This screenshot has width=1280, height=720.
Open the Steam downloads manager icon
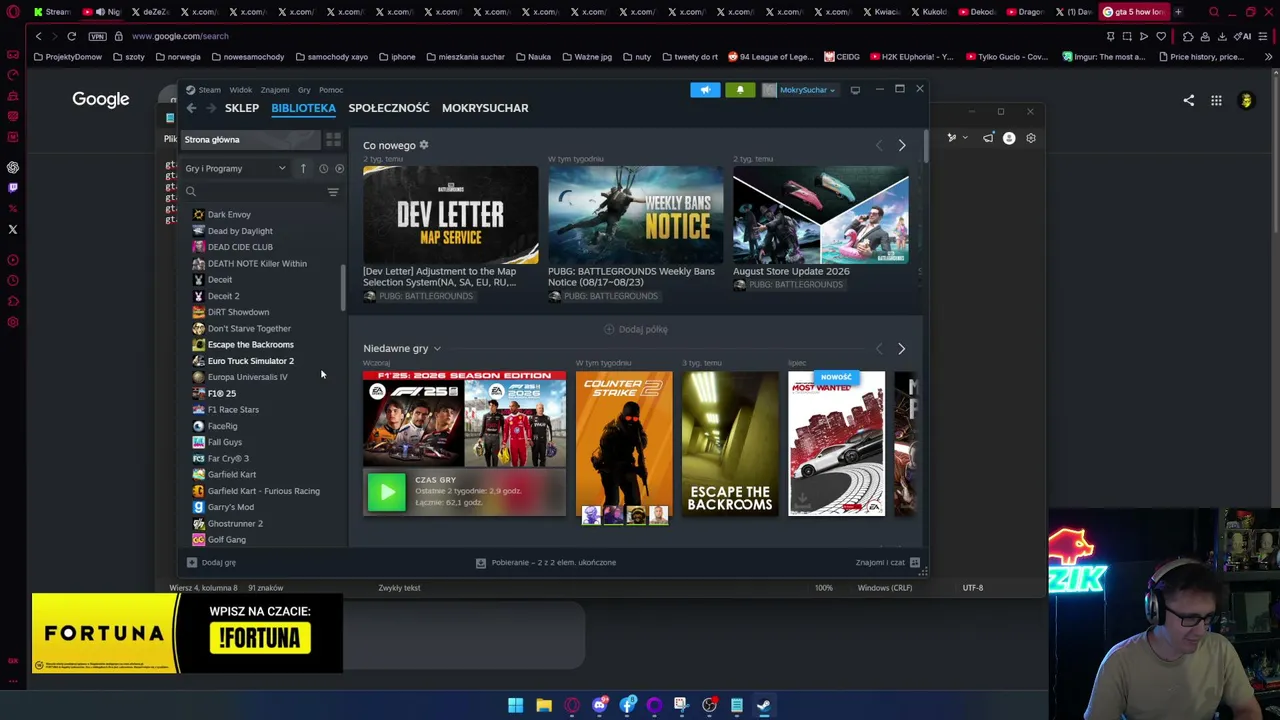coord(481,563)
